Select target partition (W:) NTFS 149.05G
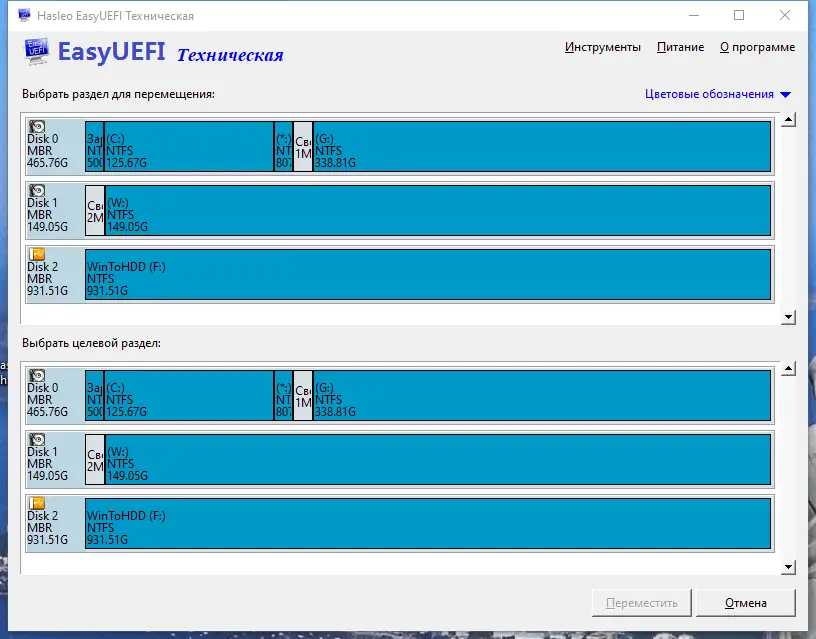 (438, 459)
